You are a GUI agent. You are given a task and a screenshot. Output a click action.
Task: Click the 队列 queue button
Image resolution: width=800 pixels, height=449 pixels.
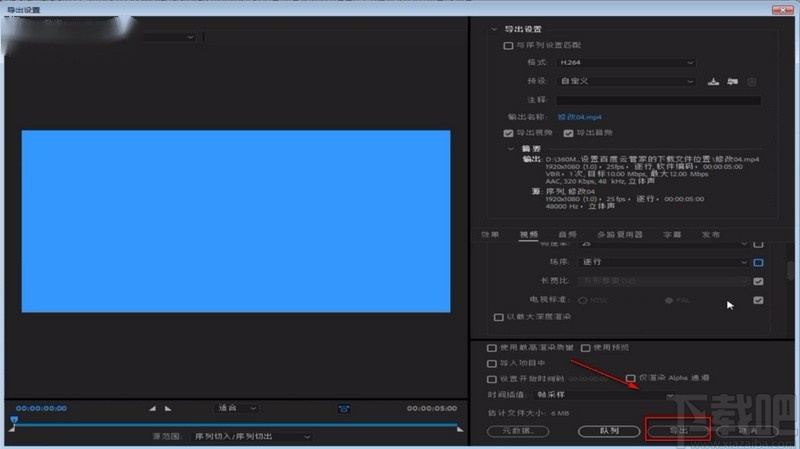click(x=609, y=431)
